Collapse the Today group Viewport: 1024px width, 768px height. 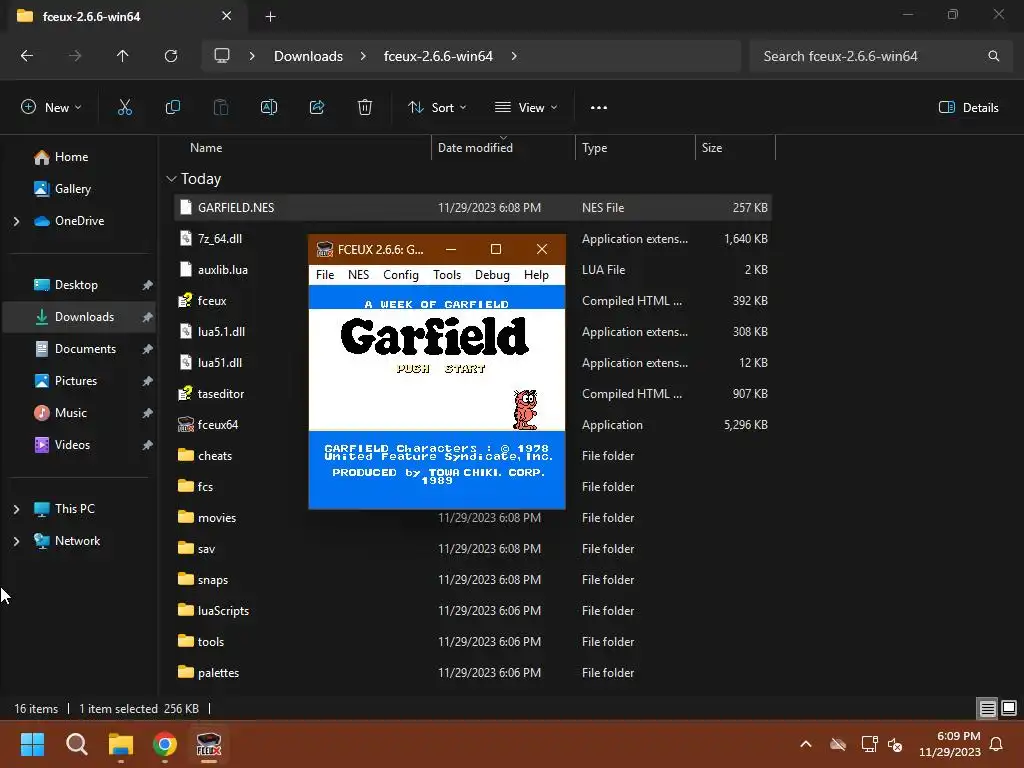[x=171, y=179]
